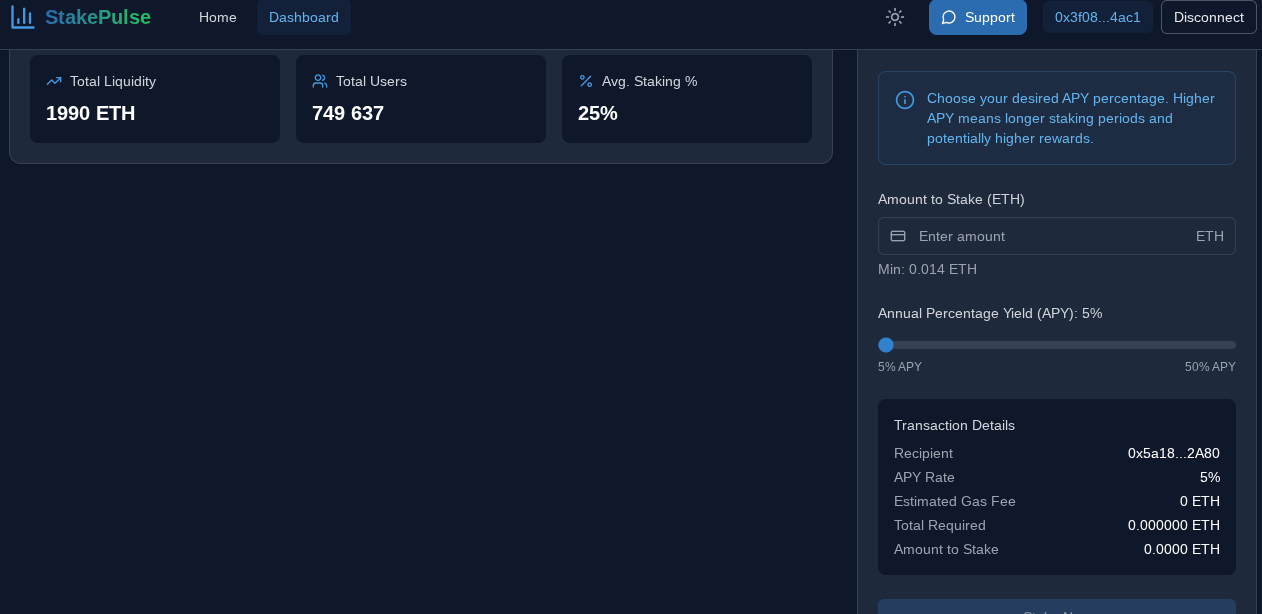This screenshot has width=1262, height=614.
Task: Click the APY slider handle
Action: (x=886, y=345)
